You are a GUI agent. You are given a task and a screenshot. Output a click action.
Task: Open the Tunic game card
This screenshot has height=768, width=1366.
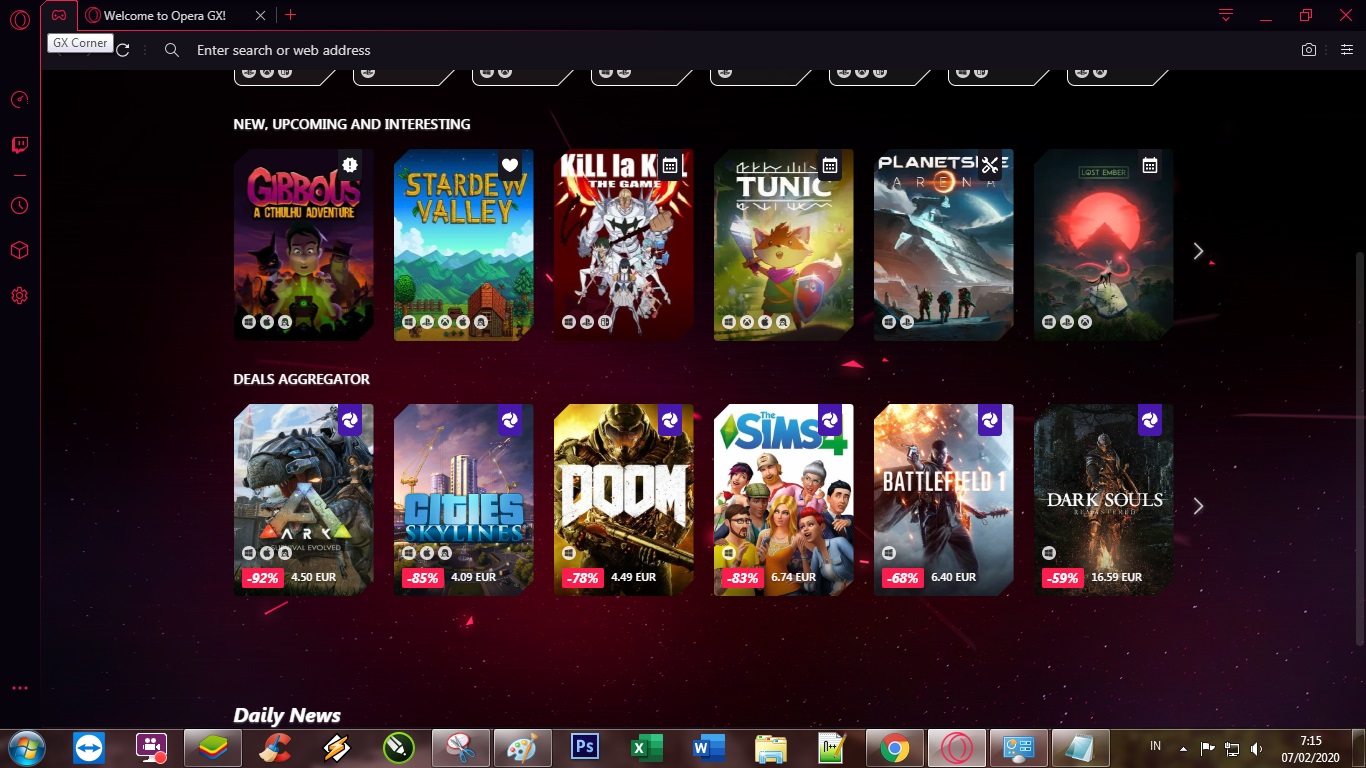point(784,245)
